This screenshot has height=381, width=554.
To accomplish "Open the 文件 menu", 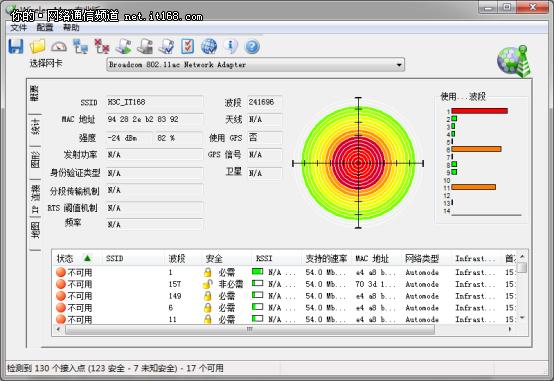I will (x=18, y=28).
